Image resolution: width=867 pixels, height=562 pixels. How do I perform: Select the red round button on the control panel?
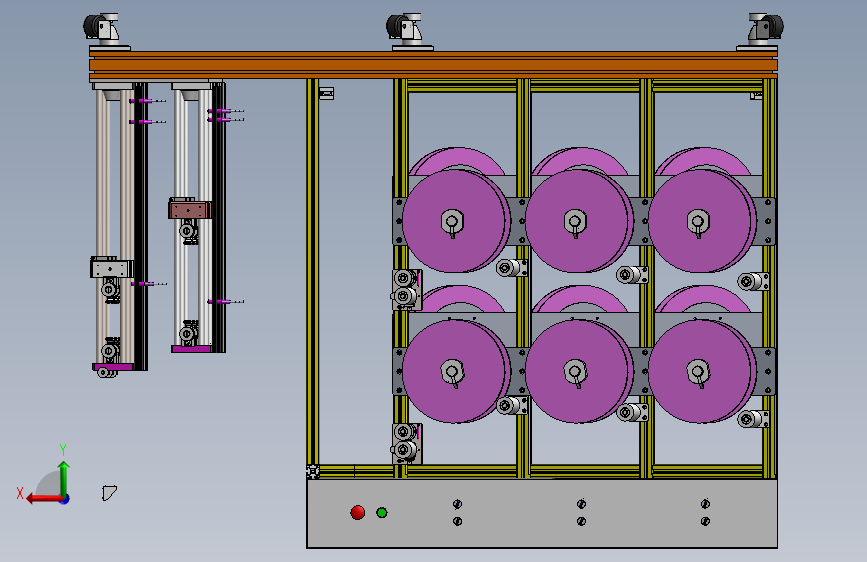(x=358, y=512)
